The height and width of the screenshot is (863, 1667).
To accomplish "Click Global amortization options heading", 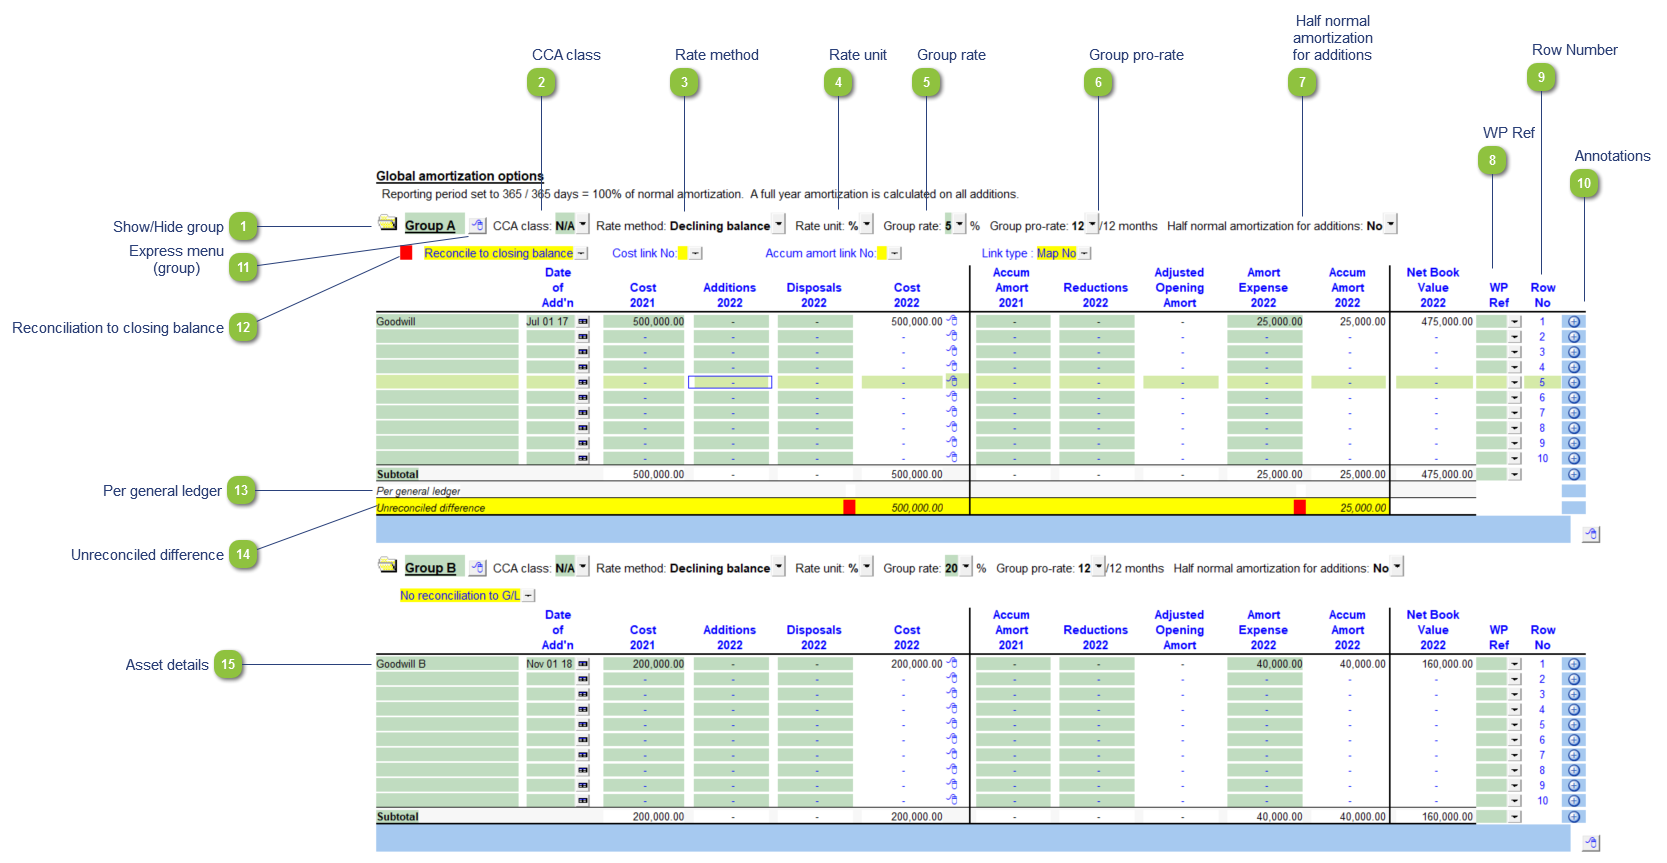I will coord(460,176).
